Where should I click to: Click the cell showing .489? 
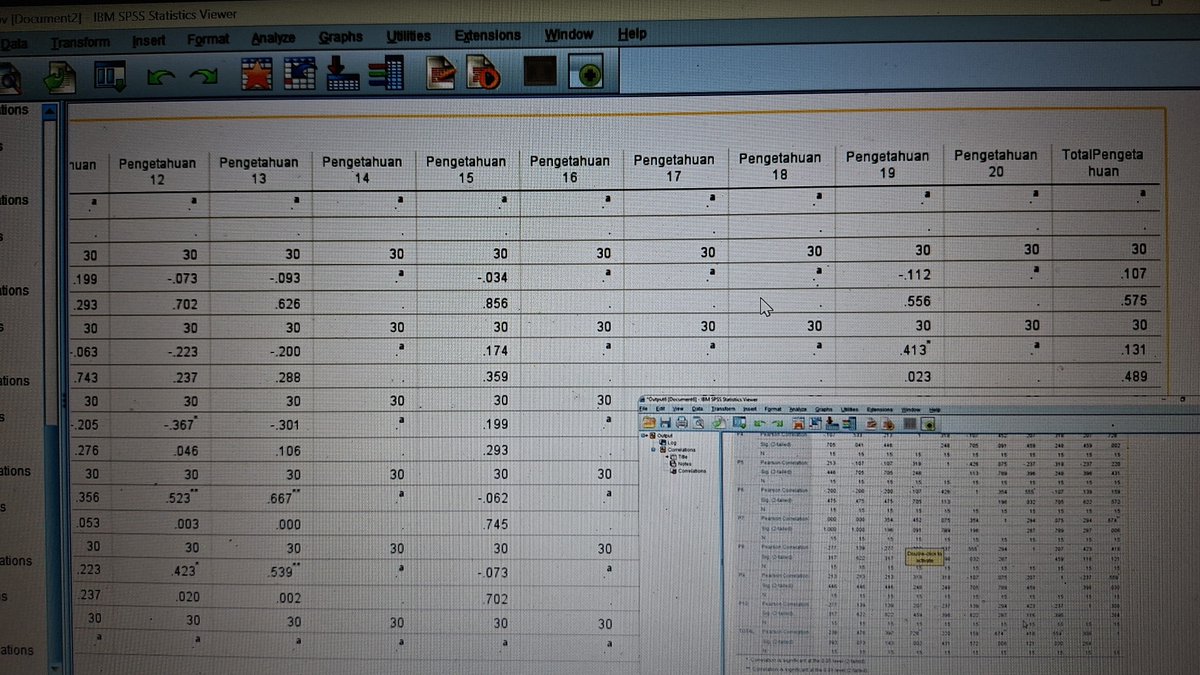[x=1134, y=377]
